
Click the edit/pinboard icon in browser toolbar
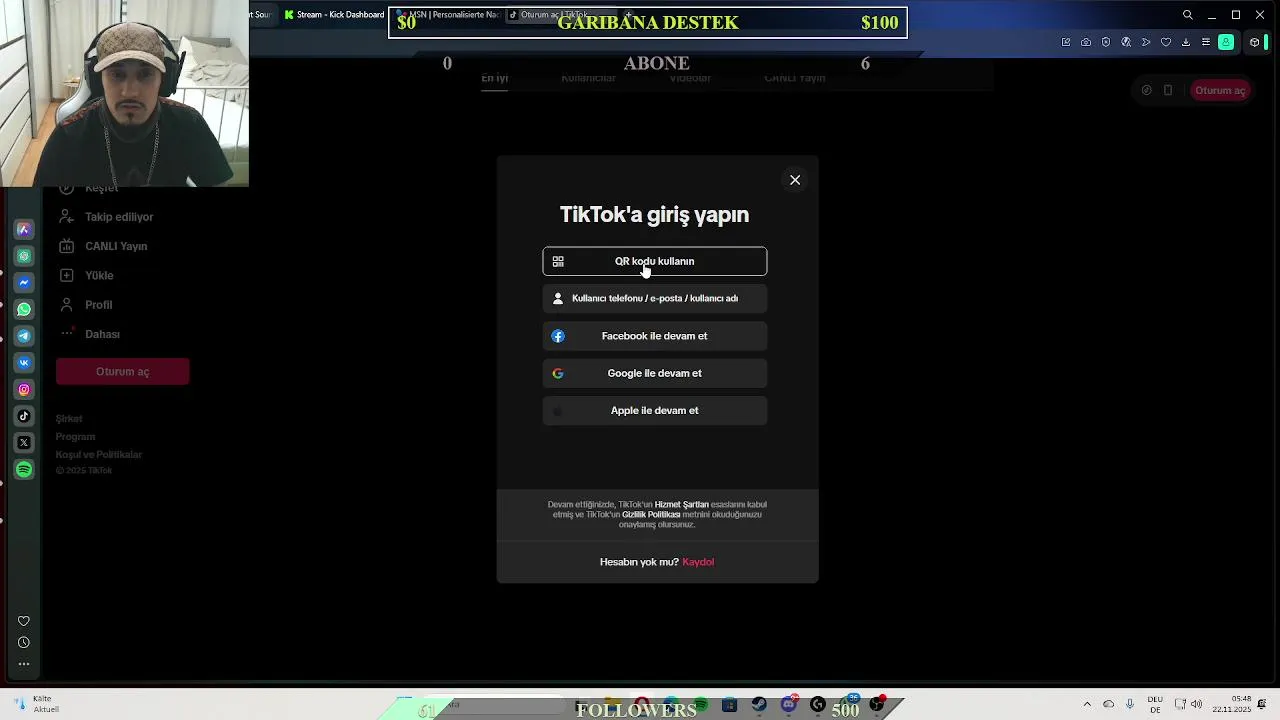pyautogui.click(x=1066, y=42)
